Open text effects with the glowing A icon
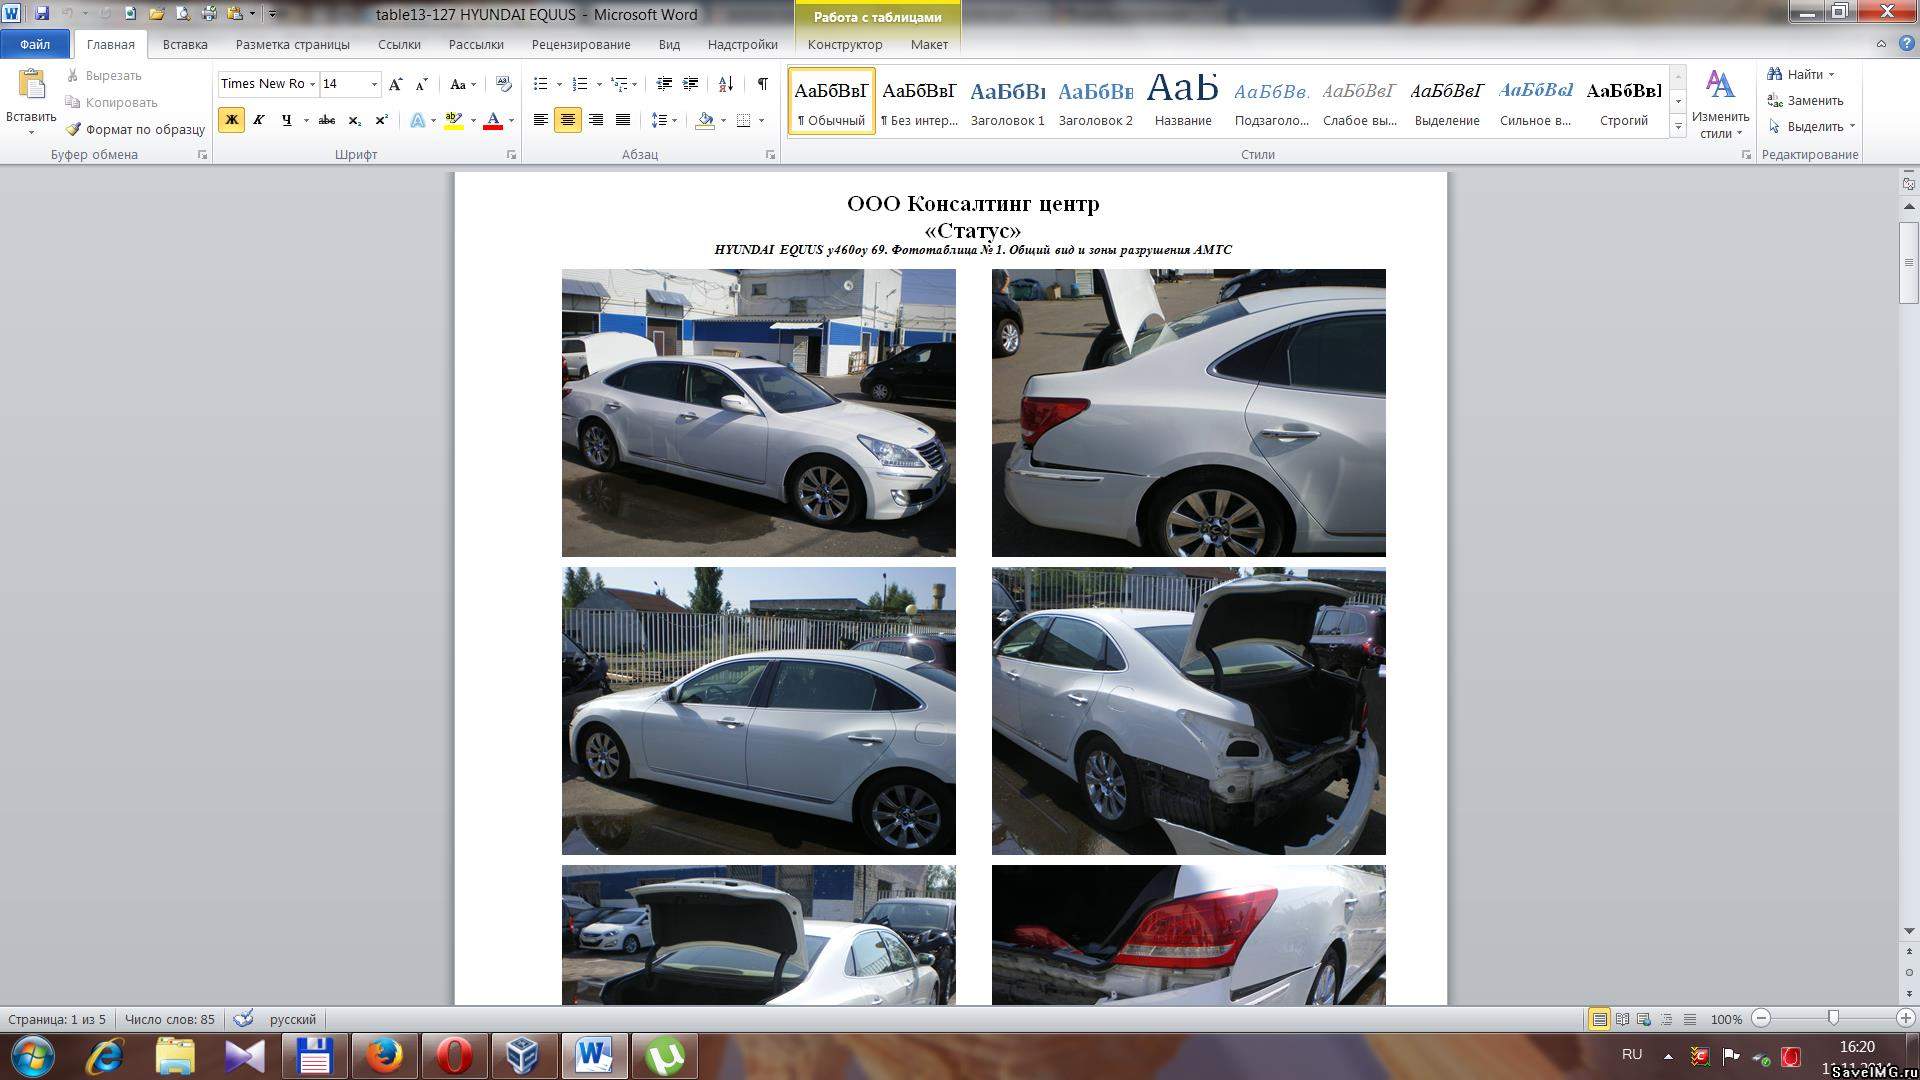 coord(417,120)
